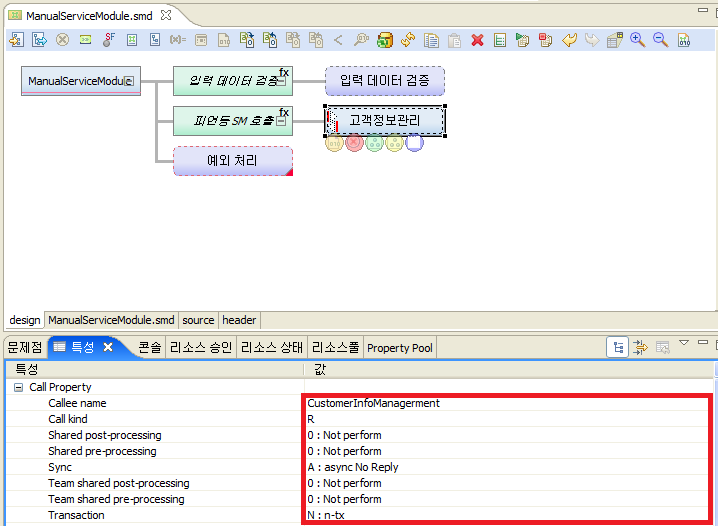Open the 콘솔 tab
The width and height of the screenshot is (718, 526).
[150, 347]
